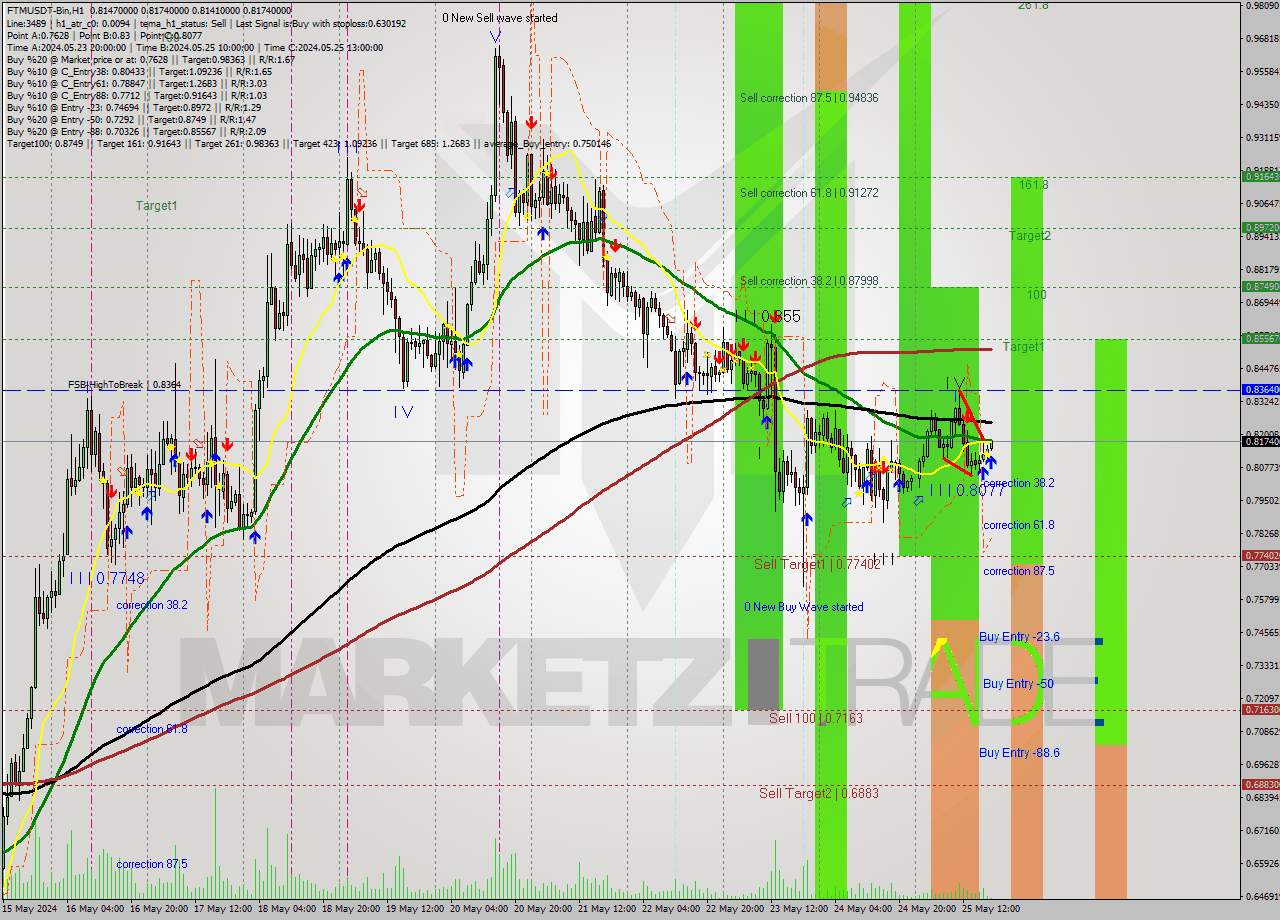Click '19 May 12:00' on the time axis
Screen dimensions: 1280x920
point(416,909)
